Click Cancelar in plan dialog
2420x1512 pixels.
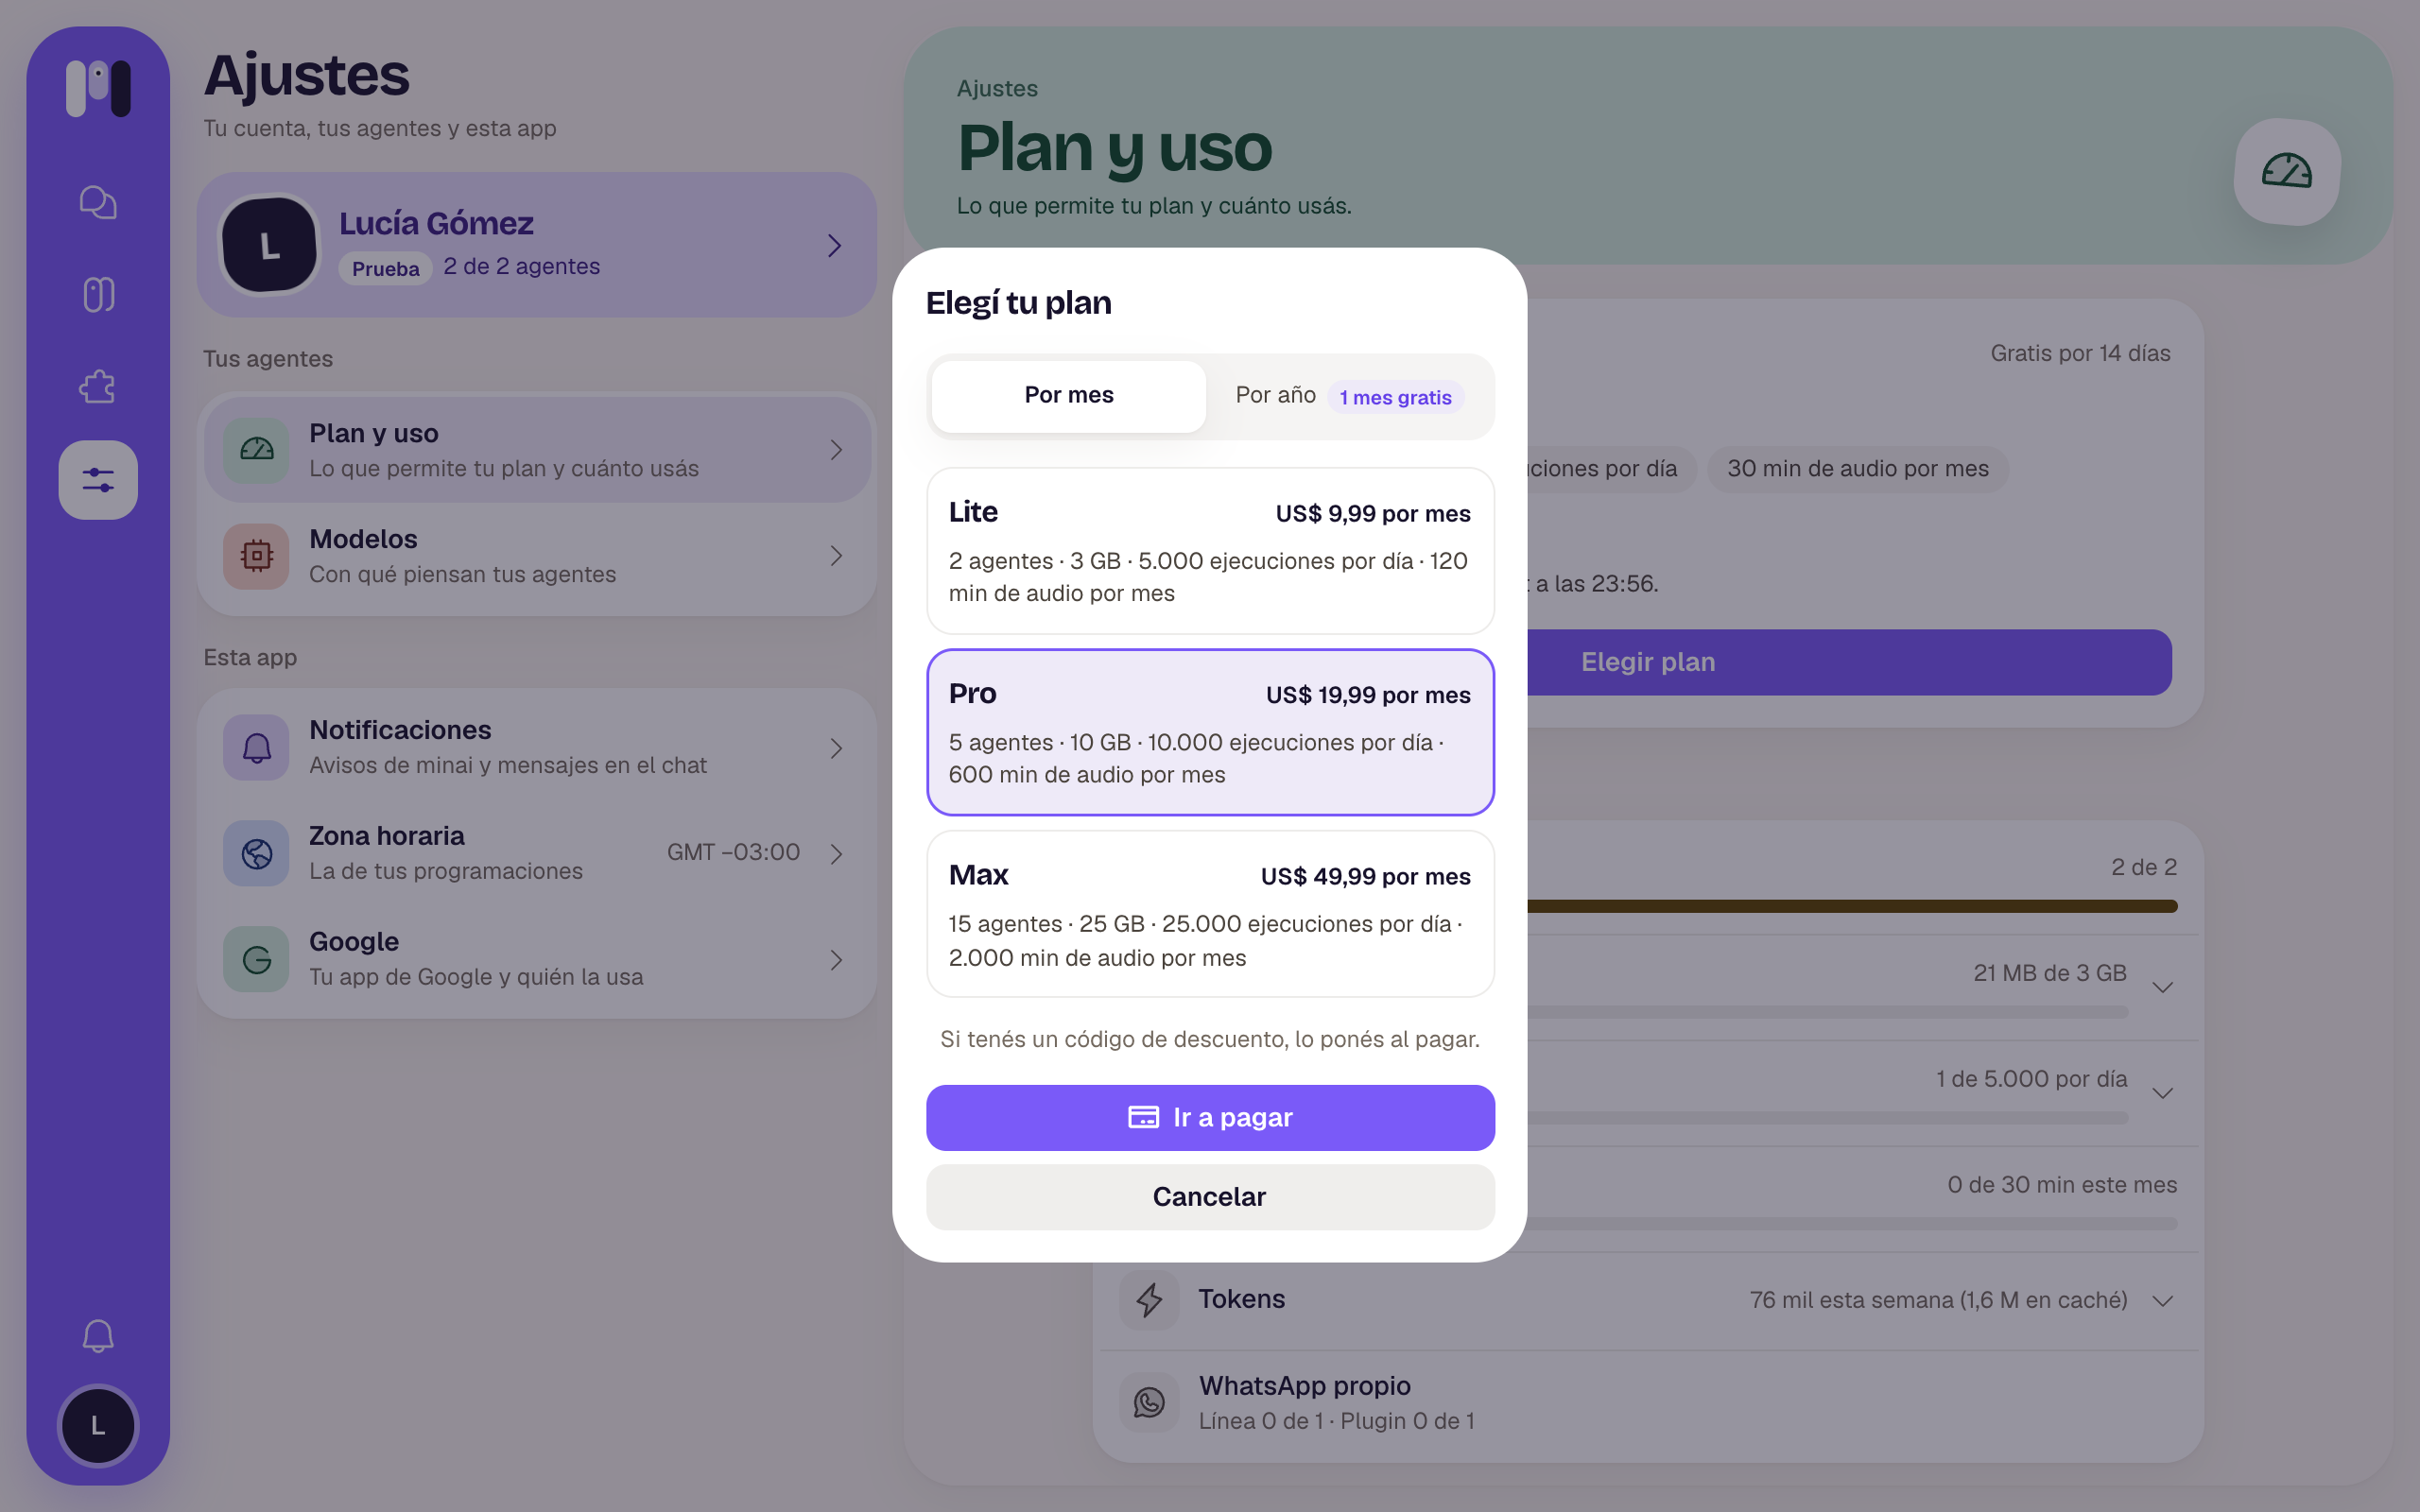coord(1210,1197)
